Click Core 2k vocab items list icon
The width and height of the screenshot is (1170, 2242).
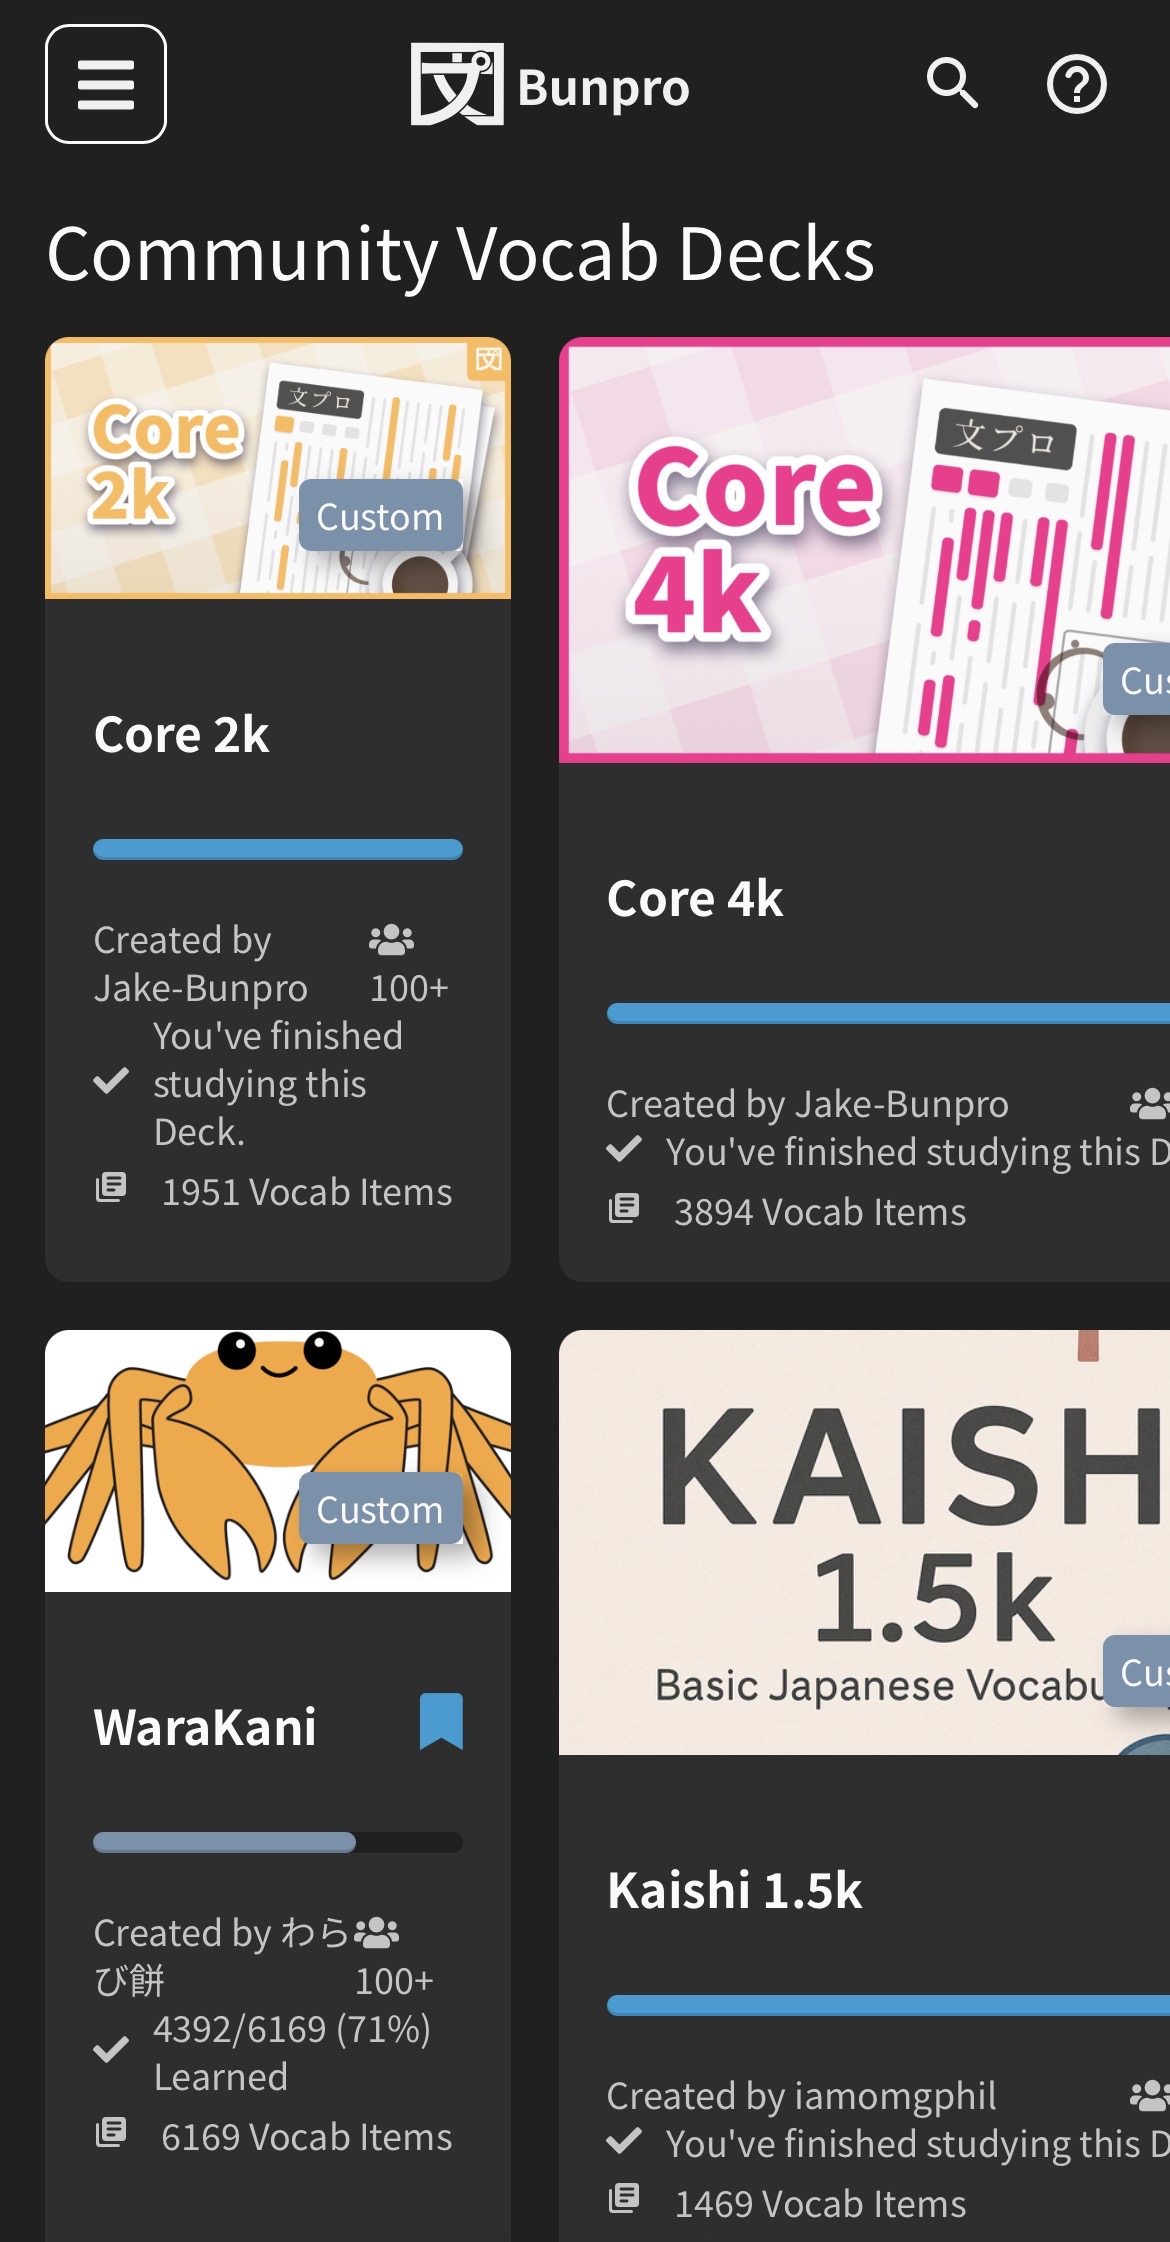(111, 1188)
